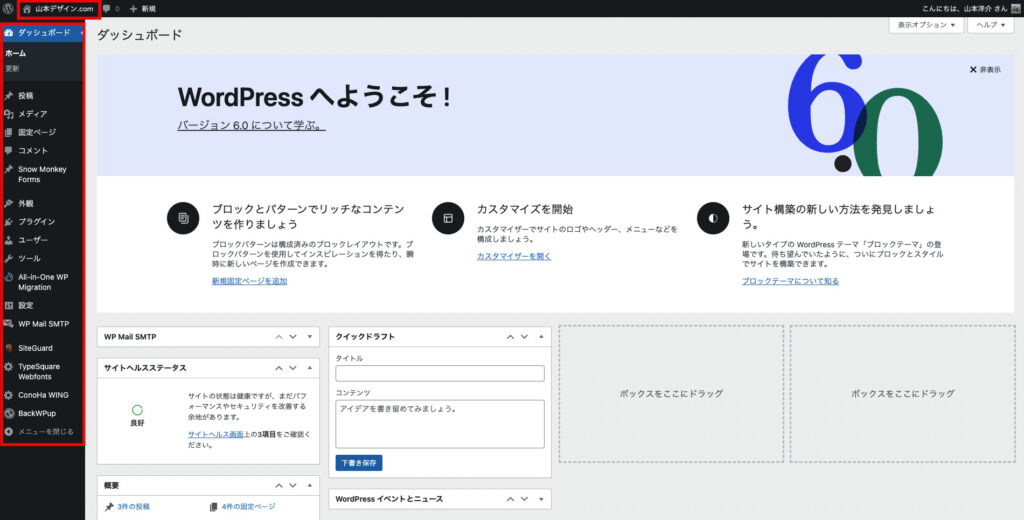Click the 下書き保存 button
1024x520 pixels.
[359, 463]
